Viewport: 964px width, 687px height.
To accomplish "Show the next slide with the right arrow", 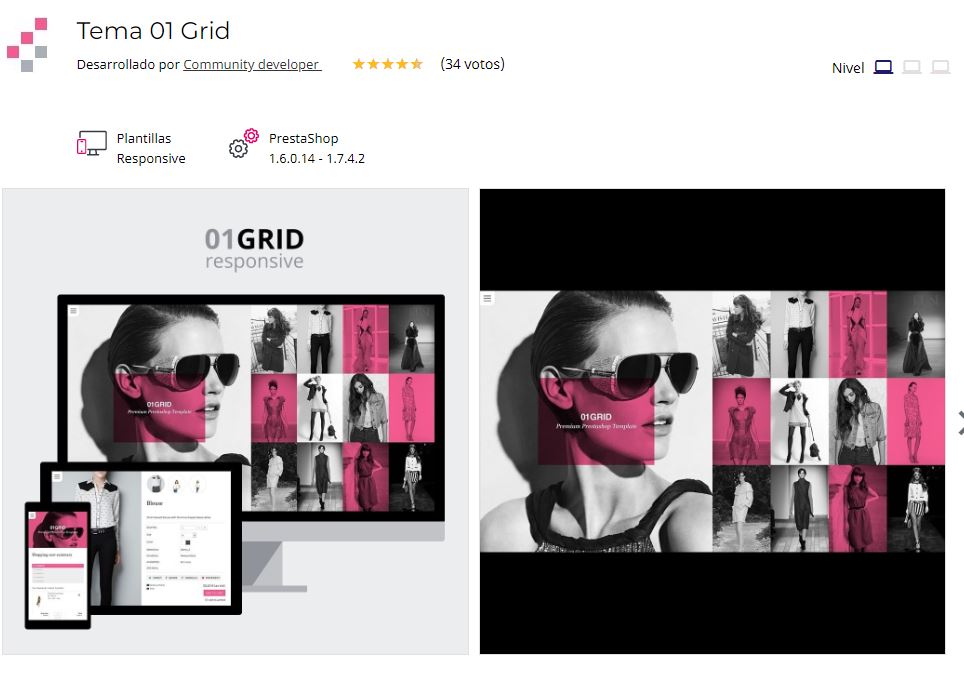I will tap(960, 423).
